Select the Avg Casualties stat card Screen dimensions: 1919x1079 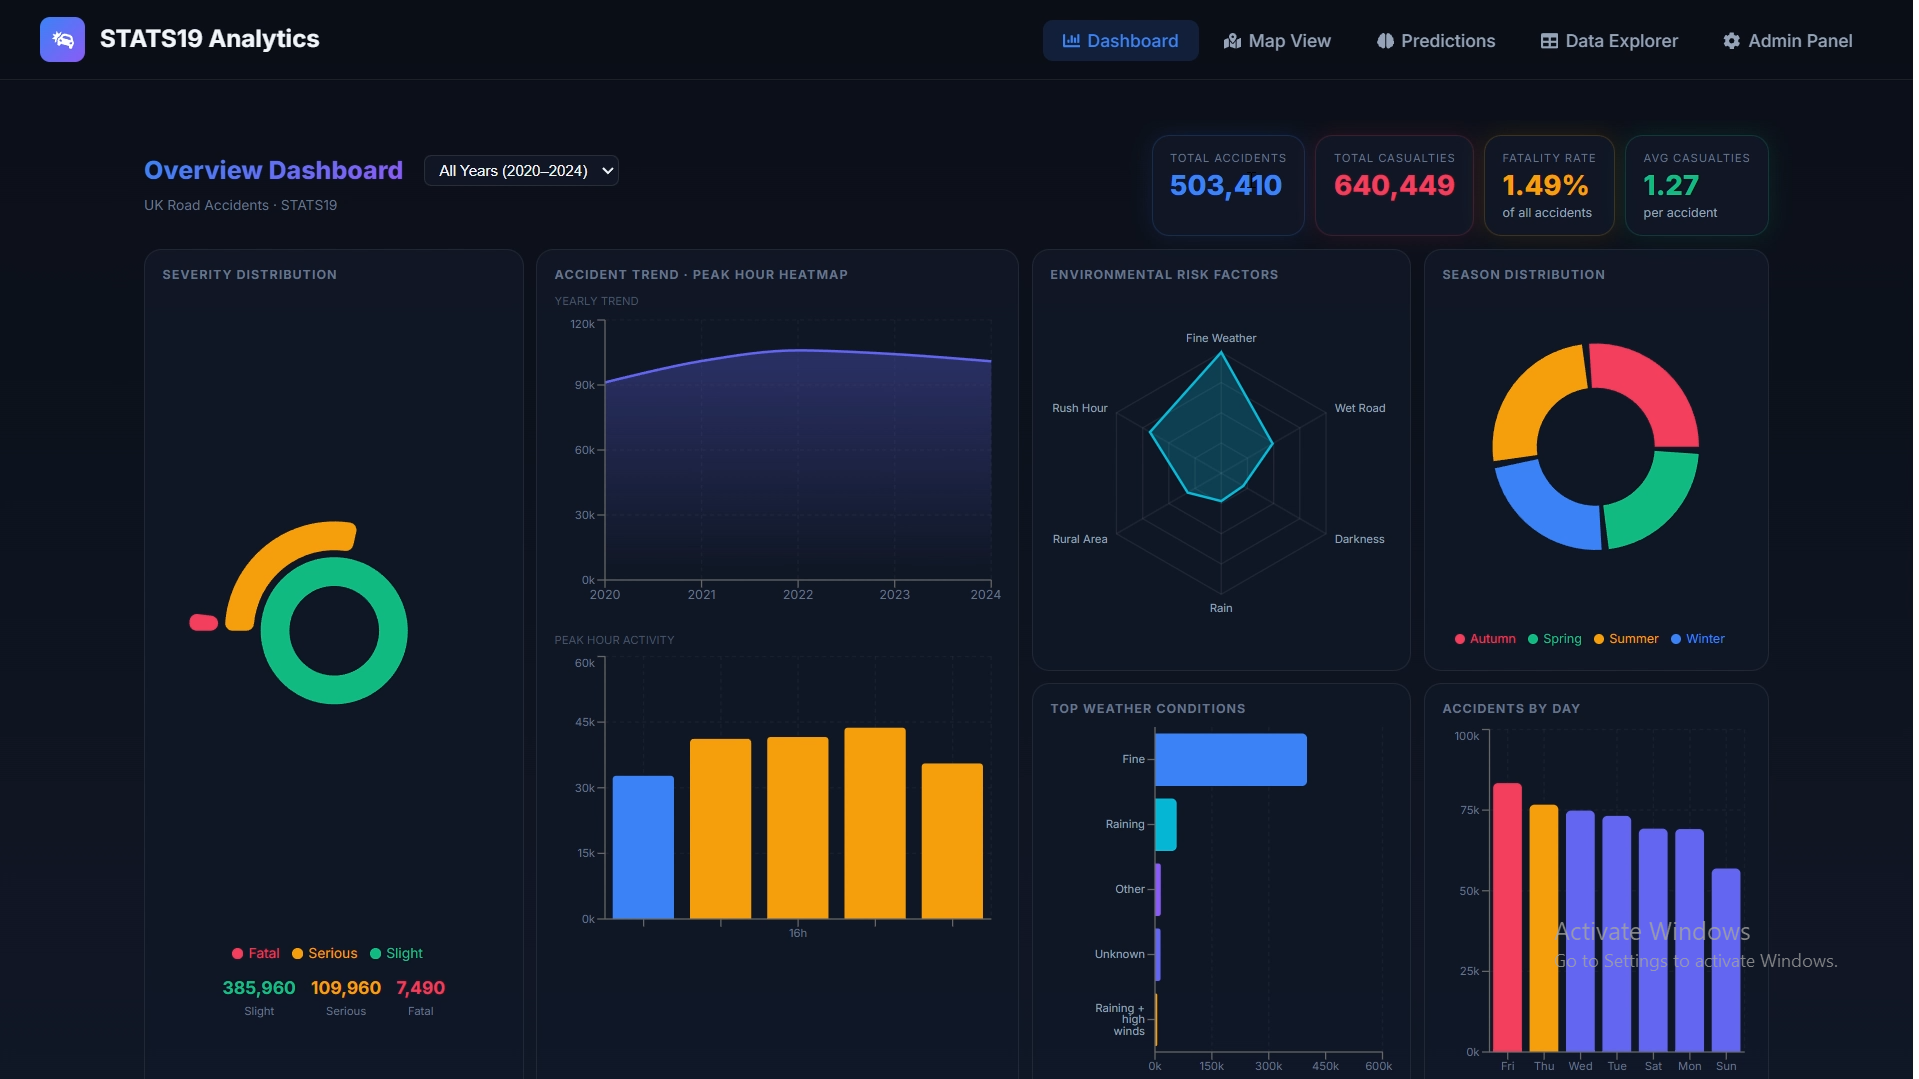[x=1697, y=185]
